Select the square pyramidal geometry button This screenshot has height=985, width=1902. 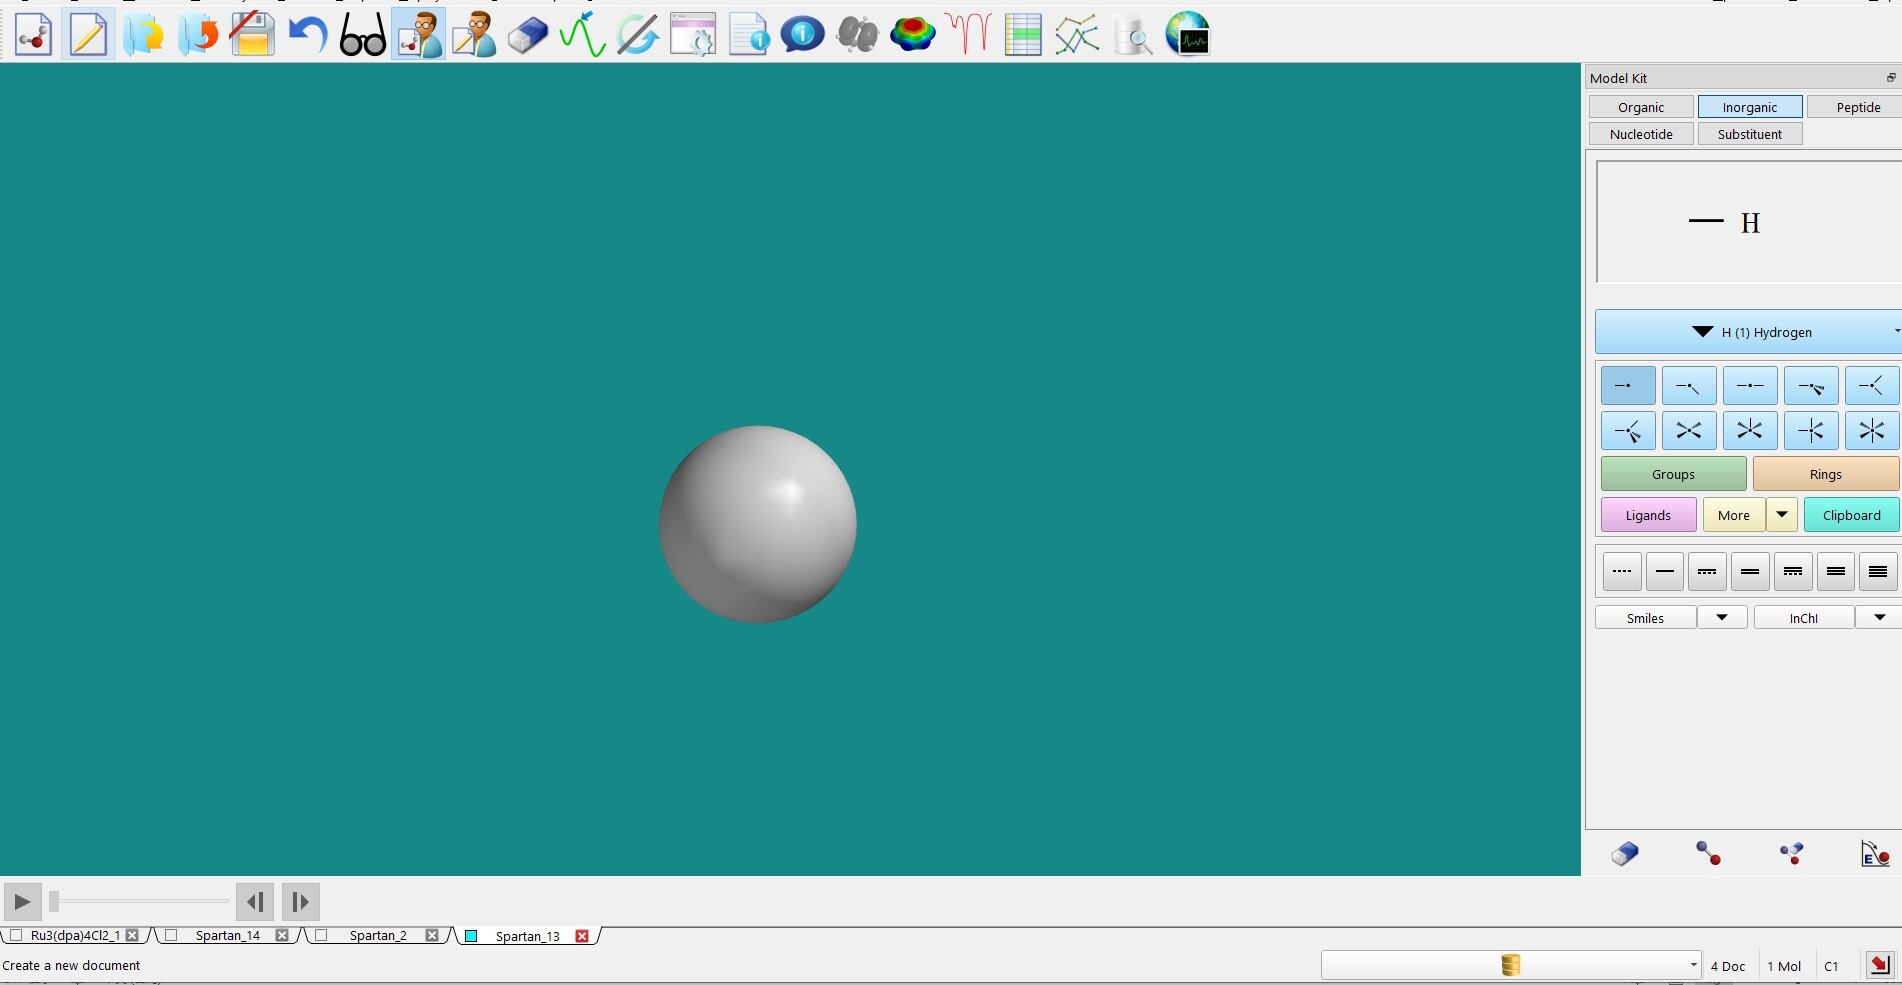pos(1750,431)
